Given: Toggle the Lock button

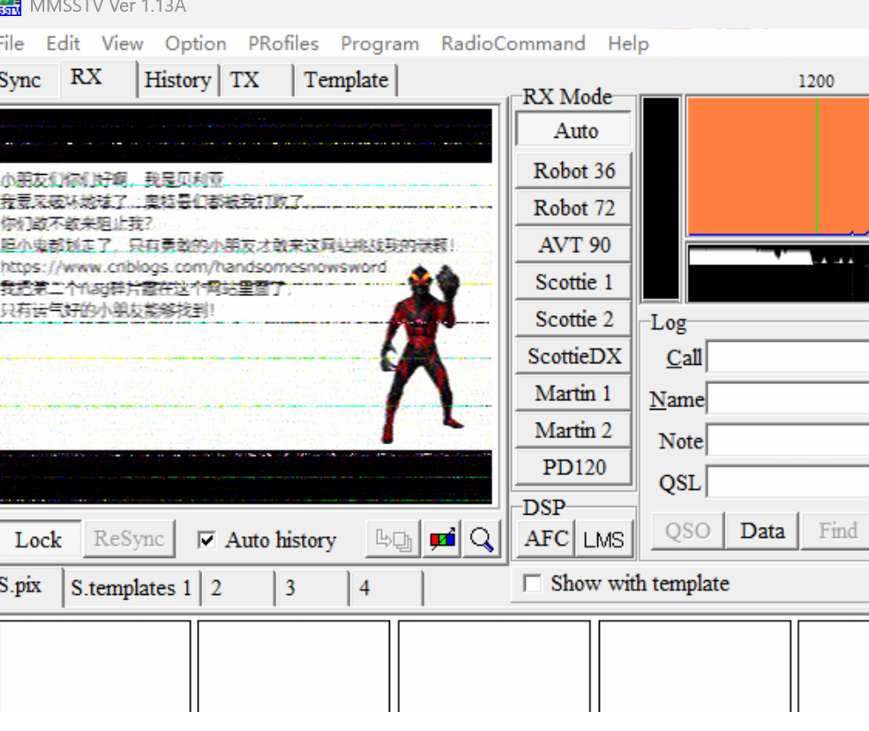Looking at the screenshot, I should click(38, 539).
